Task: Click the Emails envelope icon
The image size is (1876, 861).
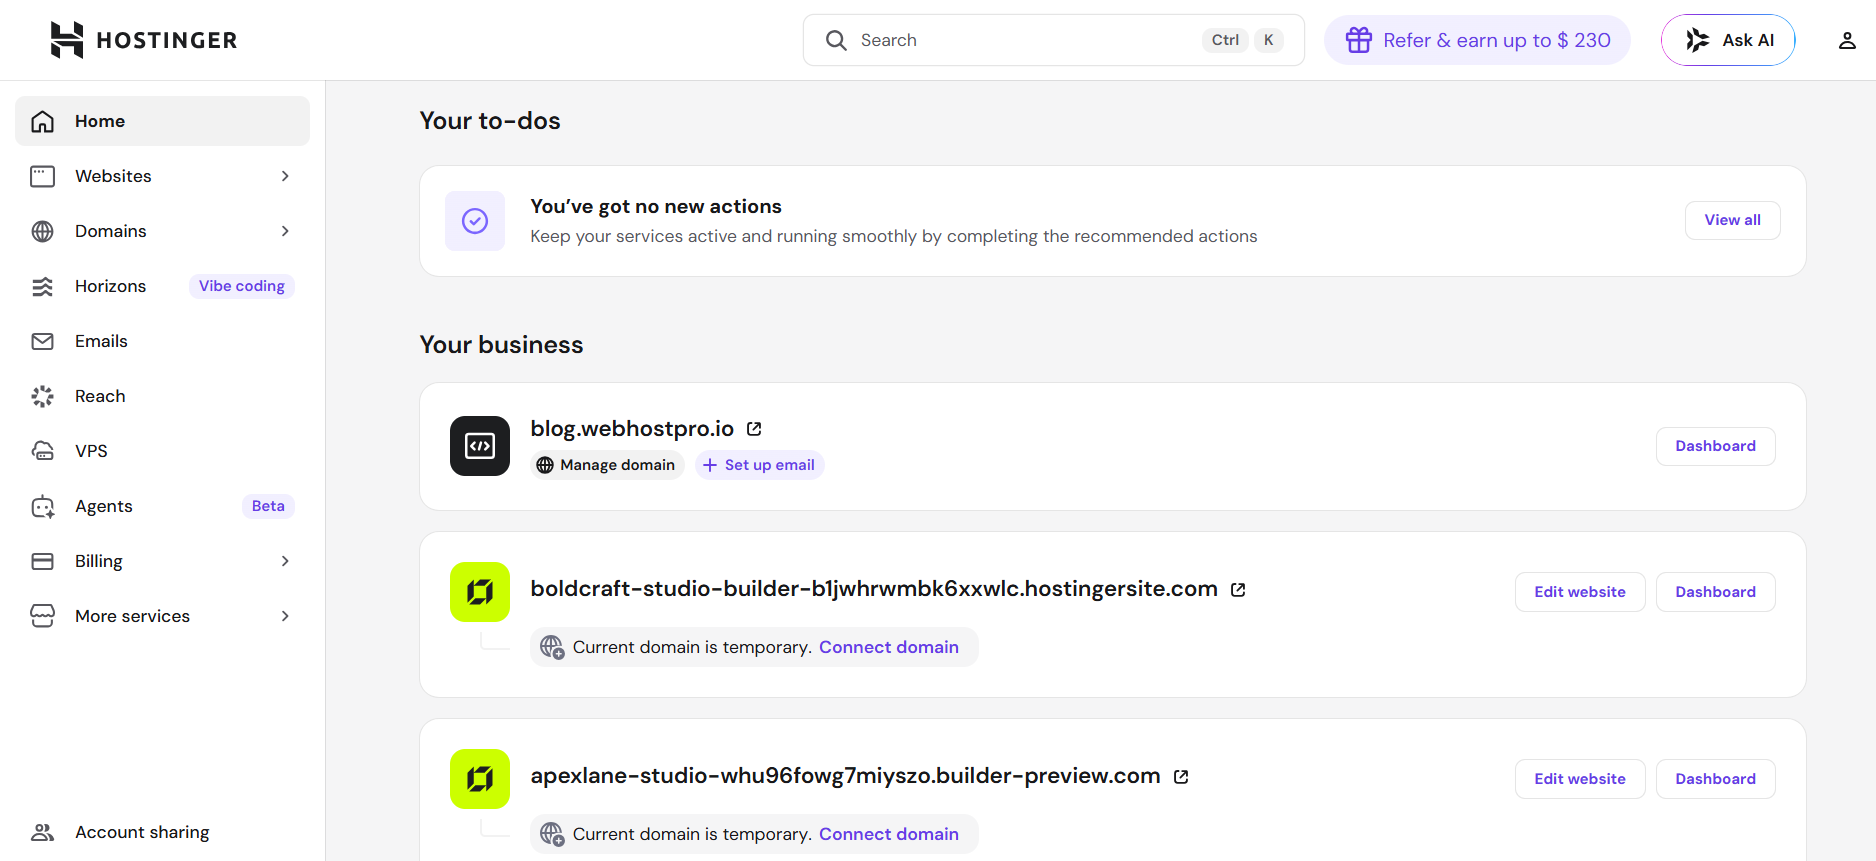Action: pyautogui.click(x=42, y=341)
